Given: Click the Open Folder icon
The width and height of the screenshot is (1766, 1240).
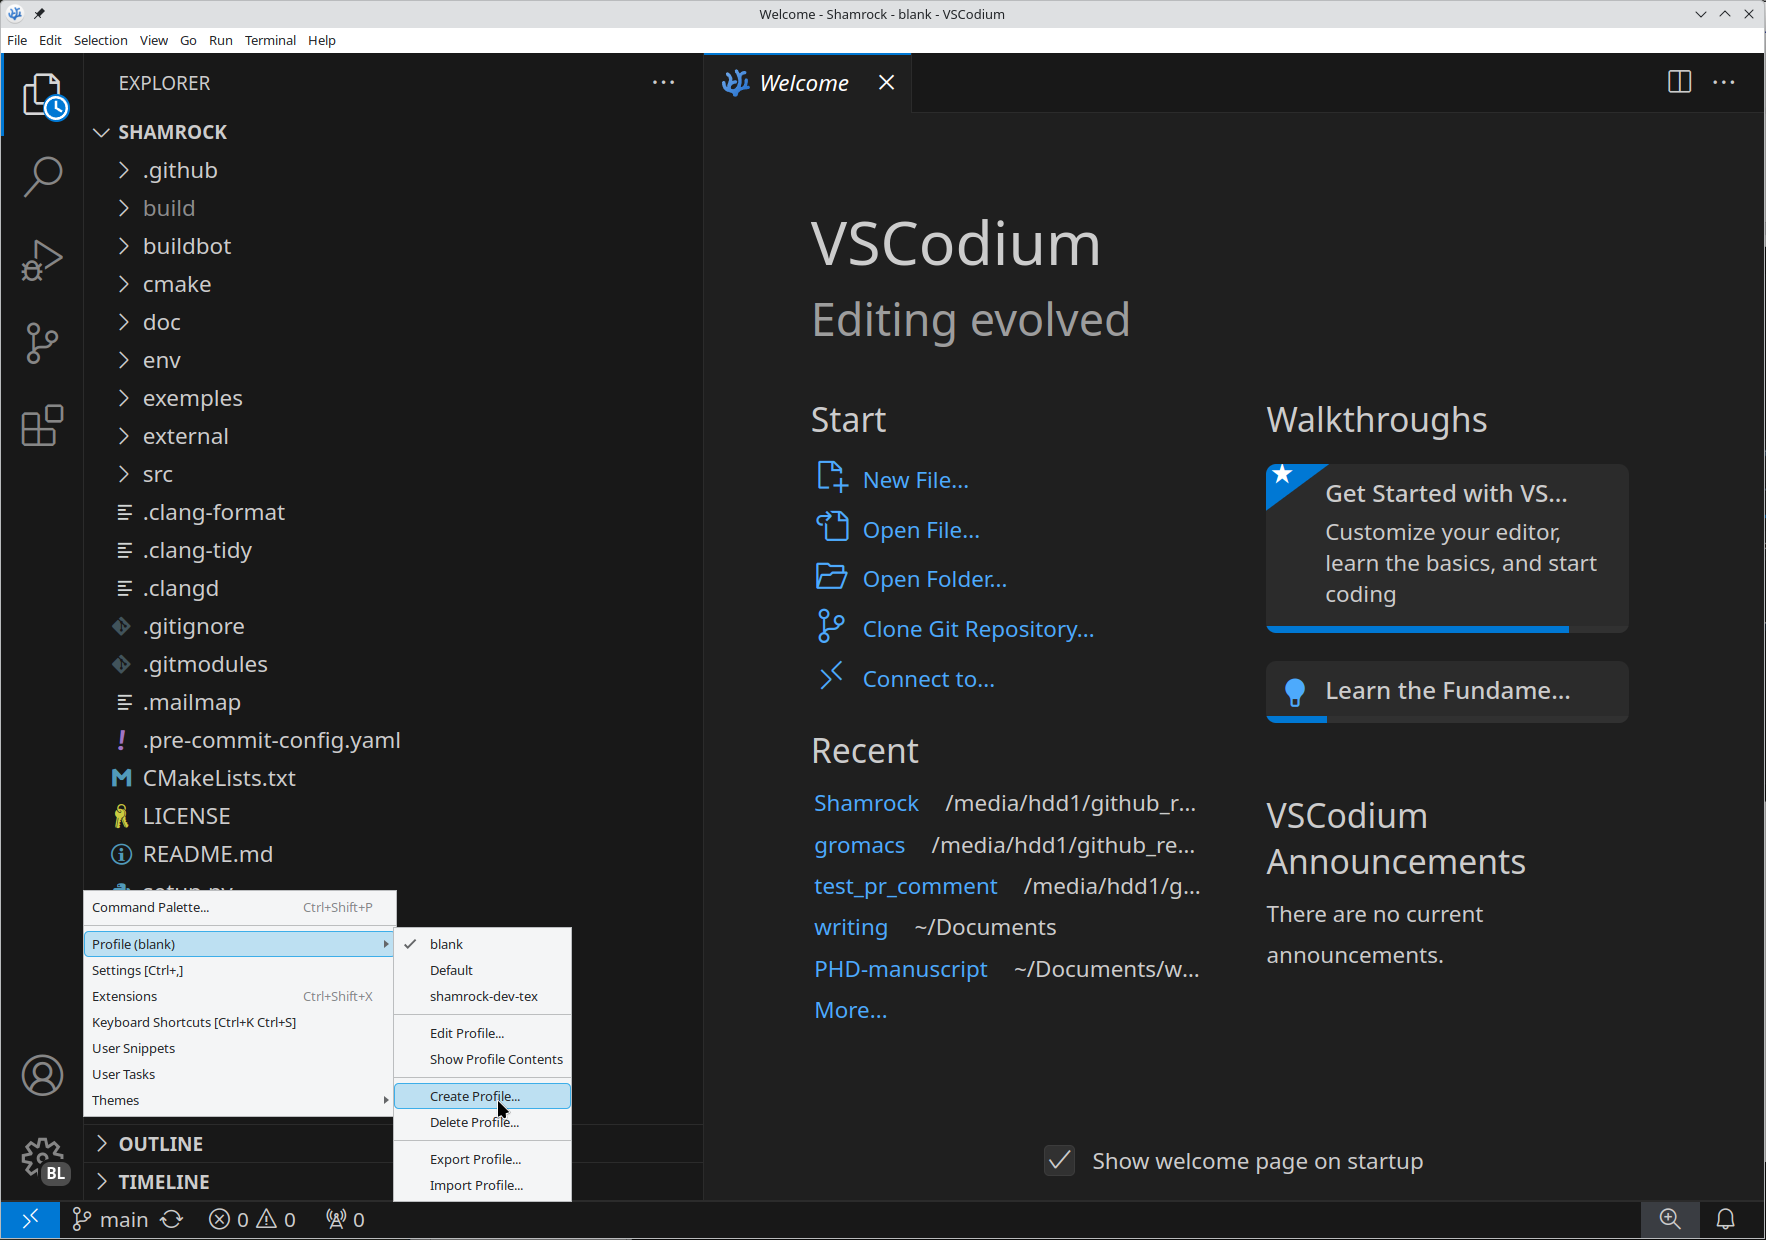Looking at the screenshot, I should pyautogui.click(x=832, y=576).
